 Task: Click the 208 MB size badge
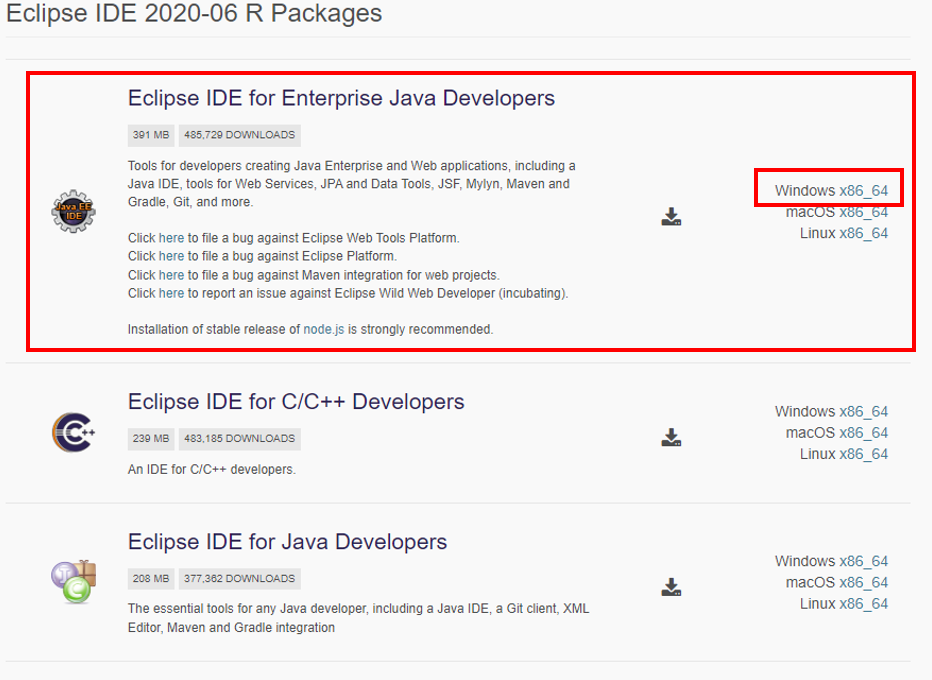(x=151, y=579)
